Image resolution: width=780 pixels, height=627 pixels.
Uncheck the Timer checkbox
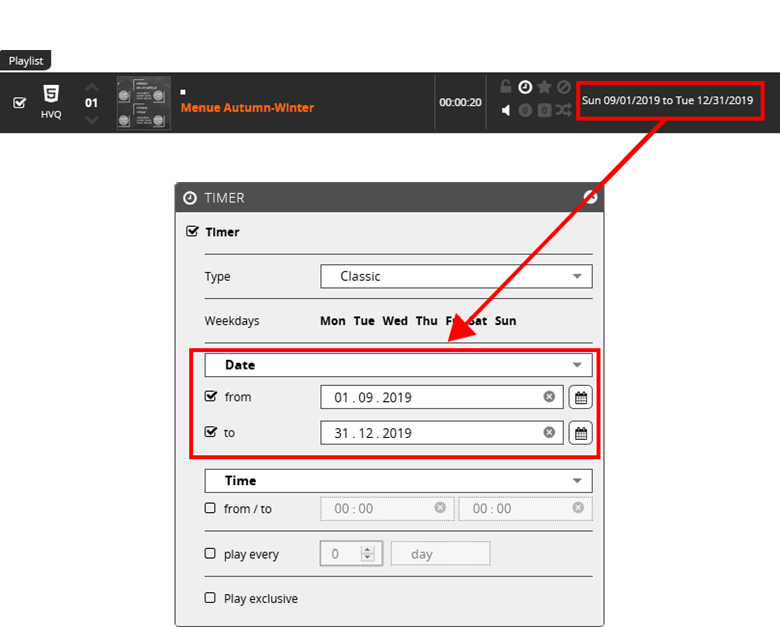pyautogui.click(x=193, y=232)
